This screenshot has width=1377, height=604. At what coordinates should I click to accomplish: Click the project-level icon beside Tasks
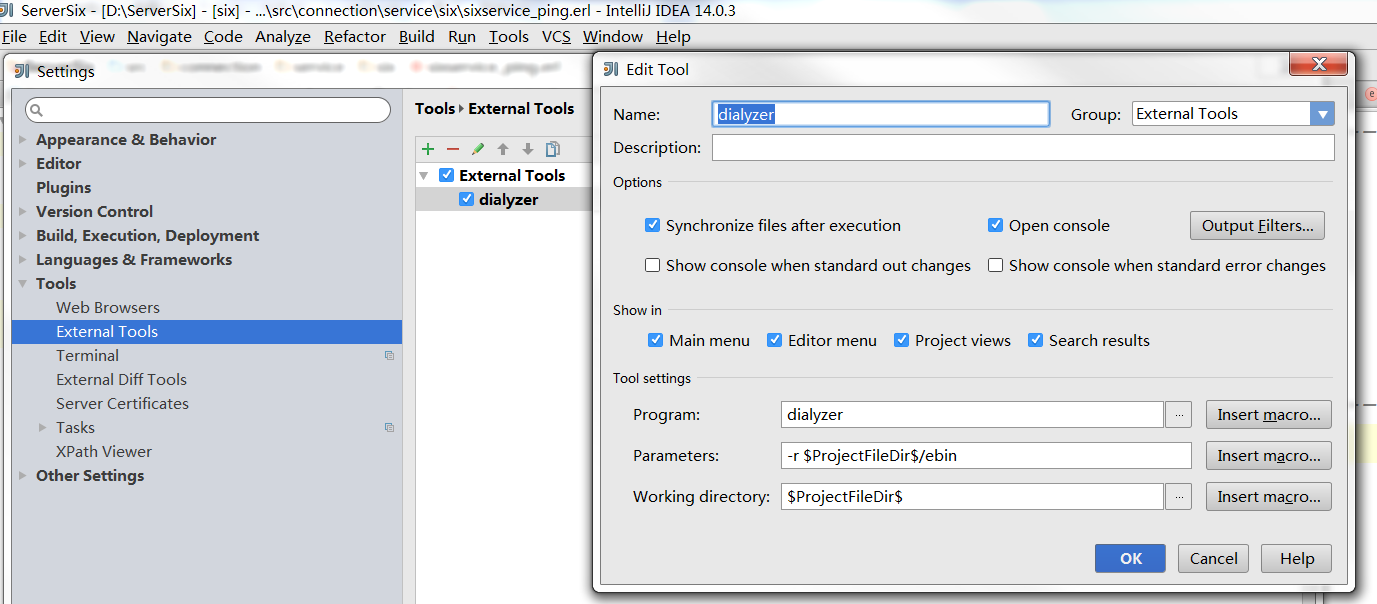pos(389,428)
